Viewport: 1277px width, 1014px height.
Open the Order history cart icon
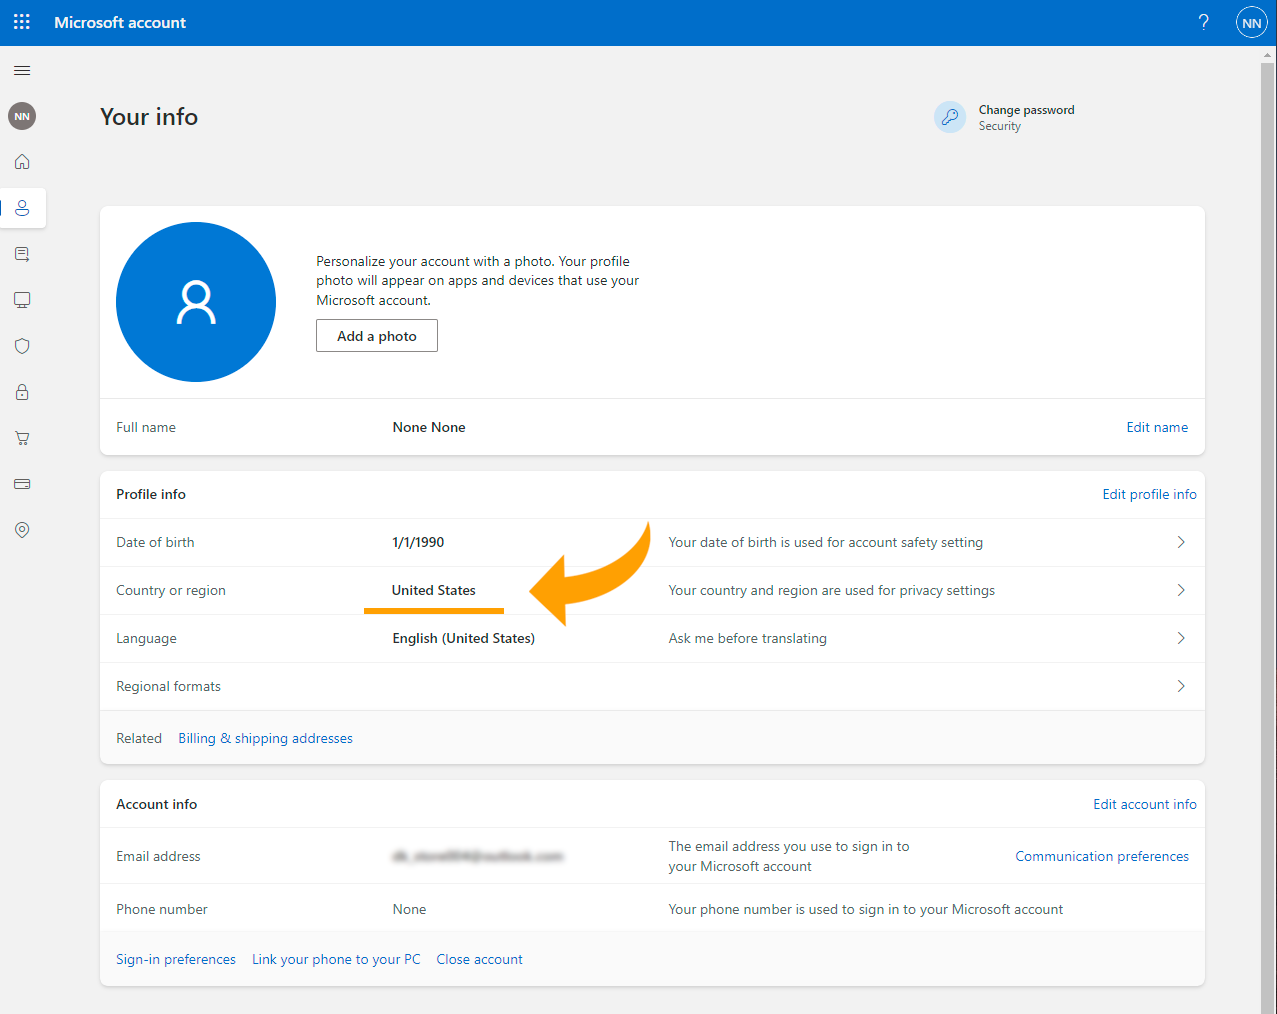[22, 438]
